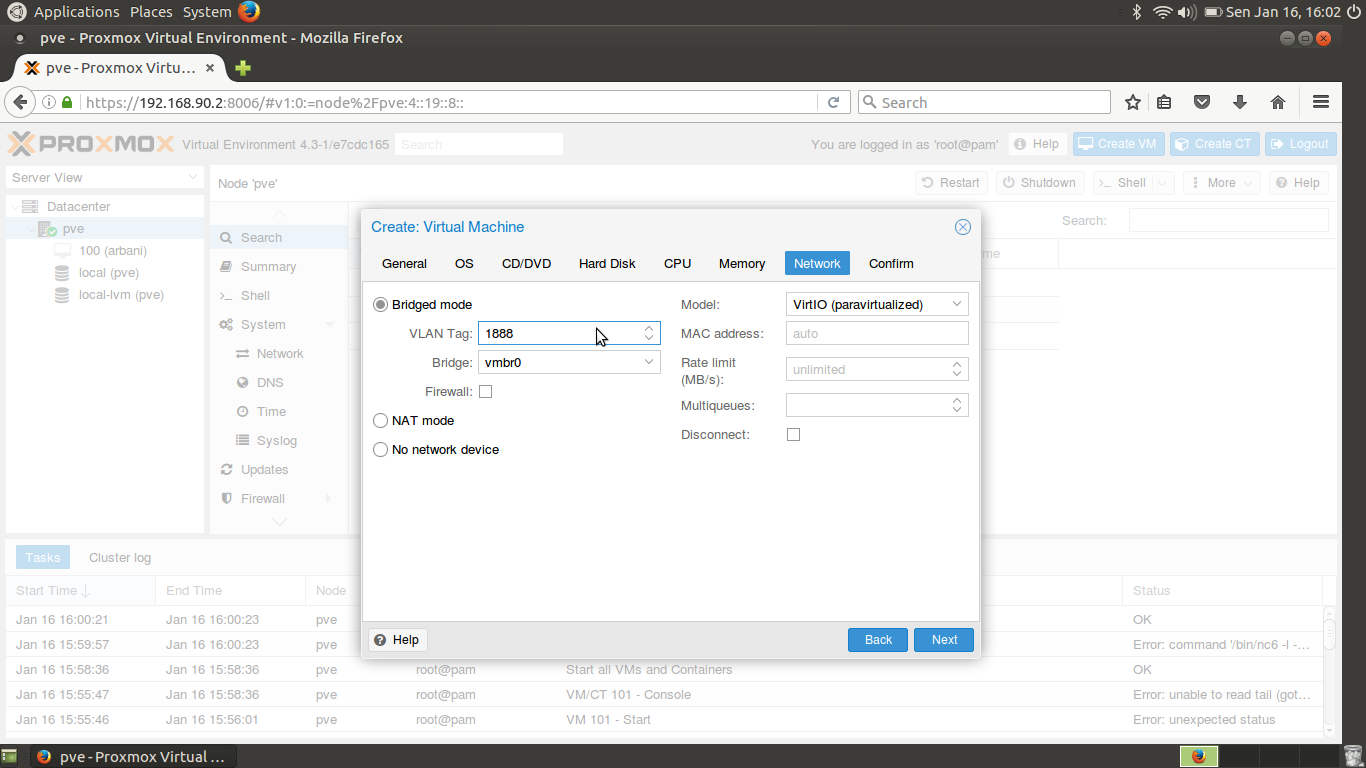Go back with the browser back arrow
Screen dimensions: 1366x768
tap(20, 102)
